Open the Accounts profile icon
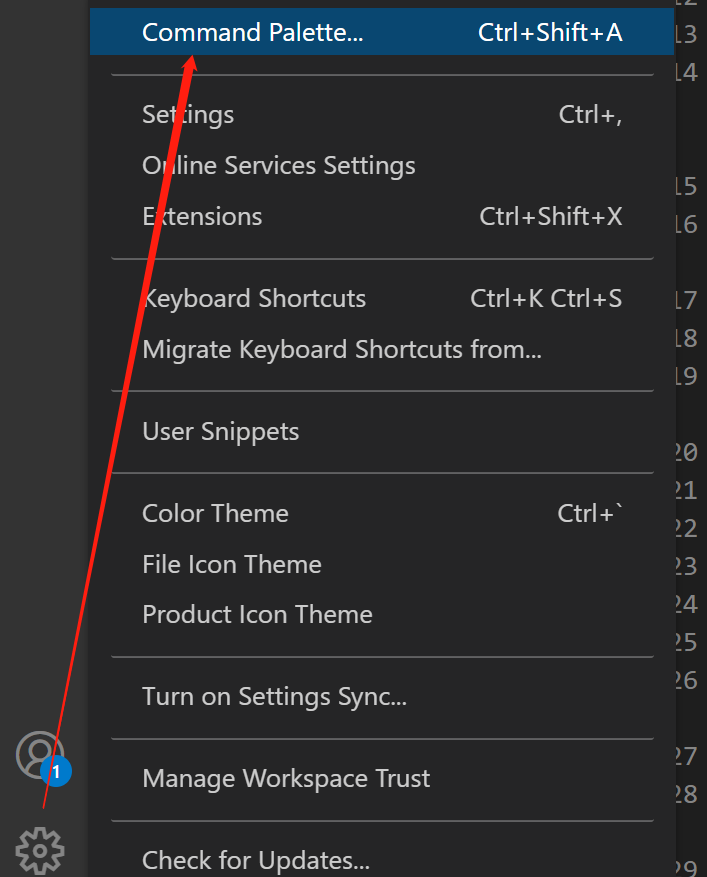Screen dimensions: 707x877 39,754
